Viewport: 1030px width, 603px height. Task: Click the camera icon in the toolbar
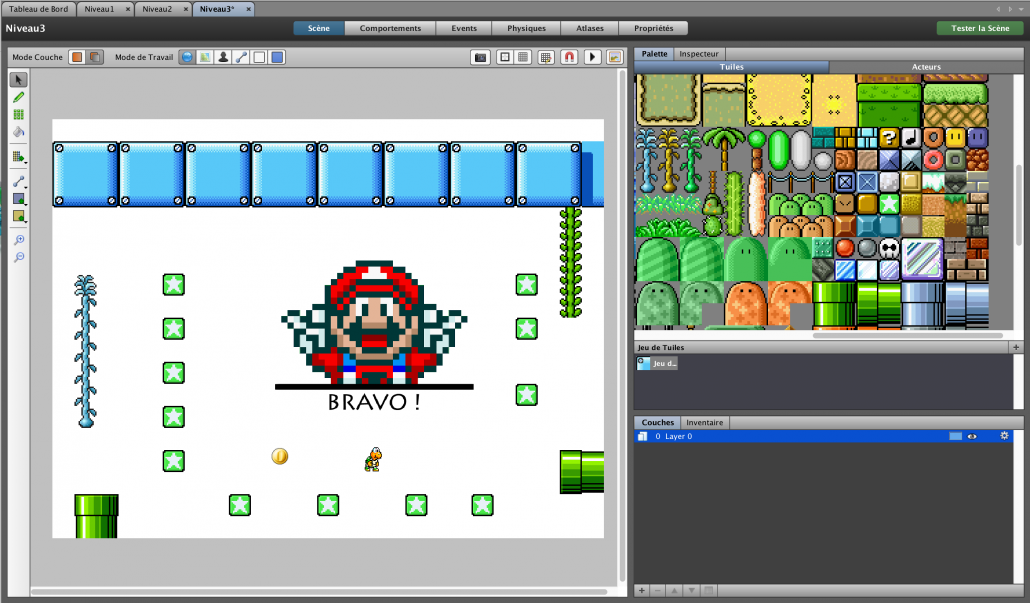click(481, 57)
